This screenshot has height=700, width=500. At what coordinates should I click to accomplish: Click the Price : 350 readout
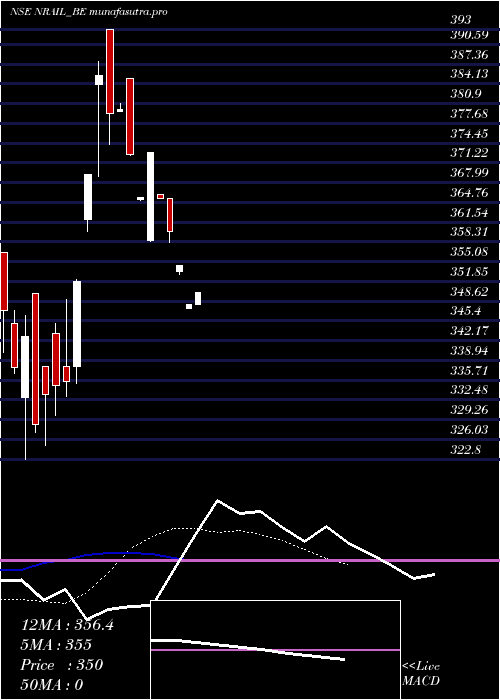62,664
